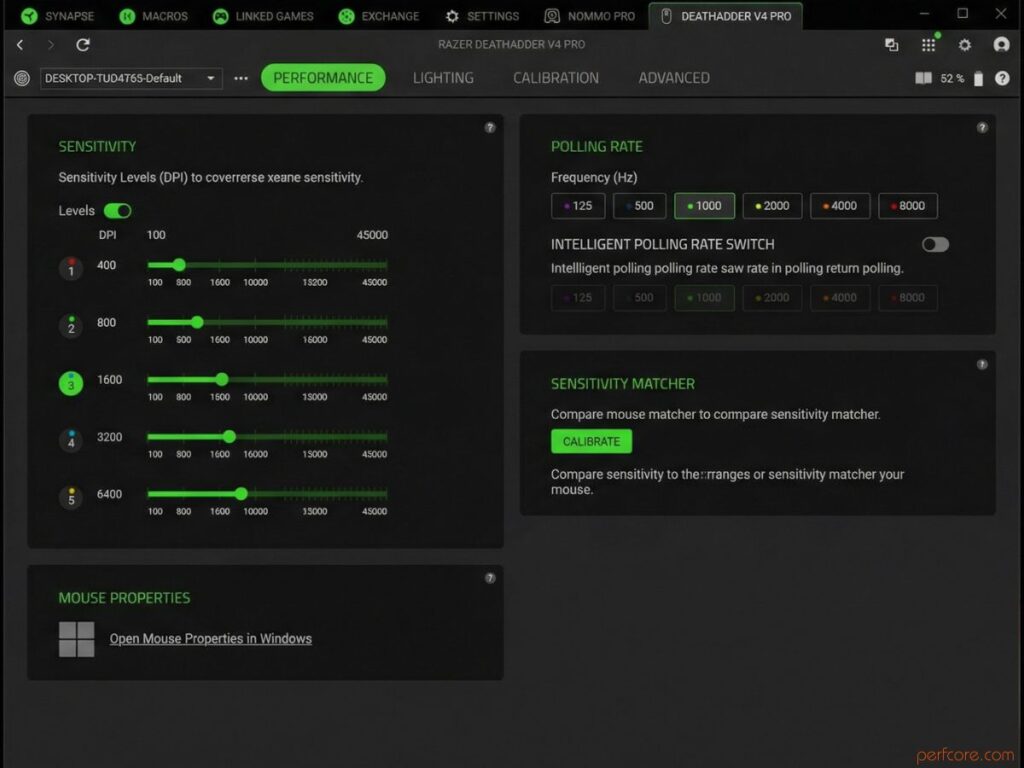Viewport: 1024px width, 768px height.
Task: Open the gear settings icon at top right
Action: pos(965,45)
